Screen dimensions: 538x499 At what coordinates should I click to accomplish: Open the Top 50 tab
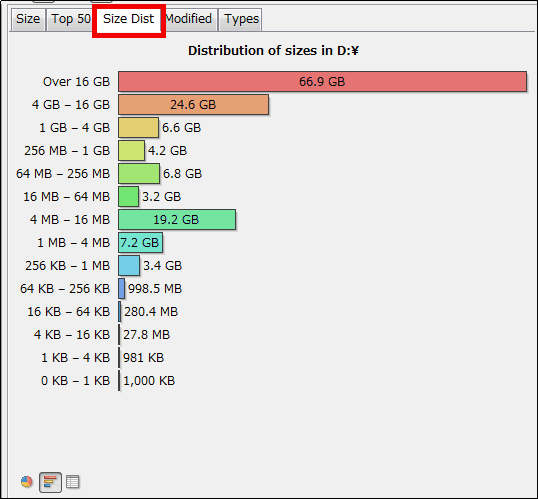70,19
